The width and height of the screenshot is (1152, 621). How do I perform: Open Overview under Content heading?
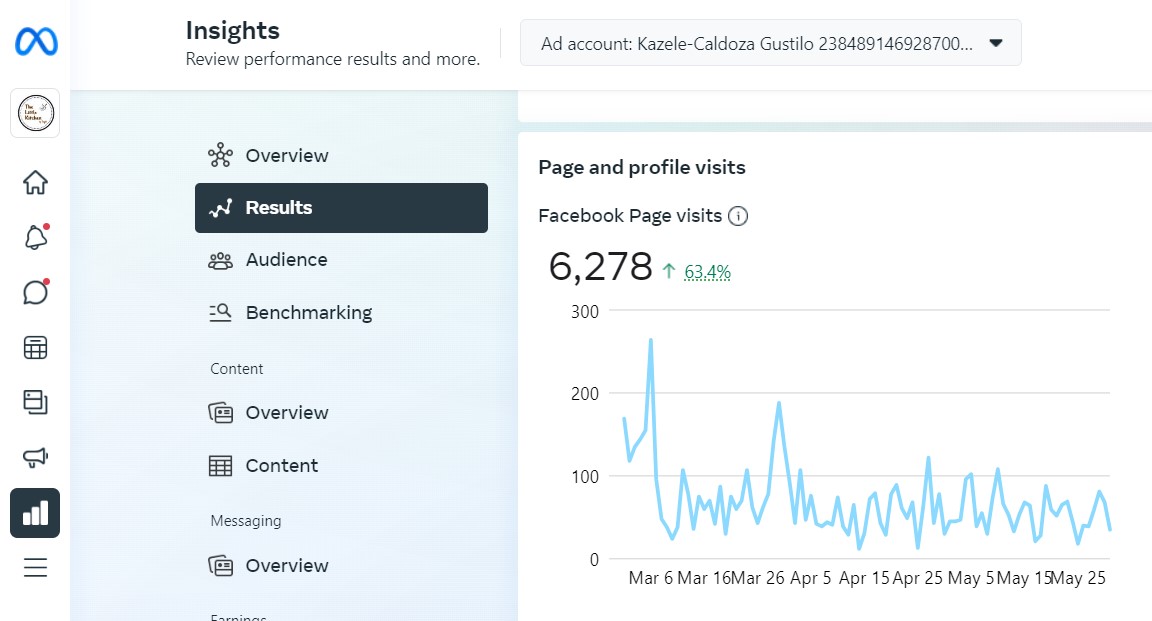tap(286, 413)
